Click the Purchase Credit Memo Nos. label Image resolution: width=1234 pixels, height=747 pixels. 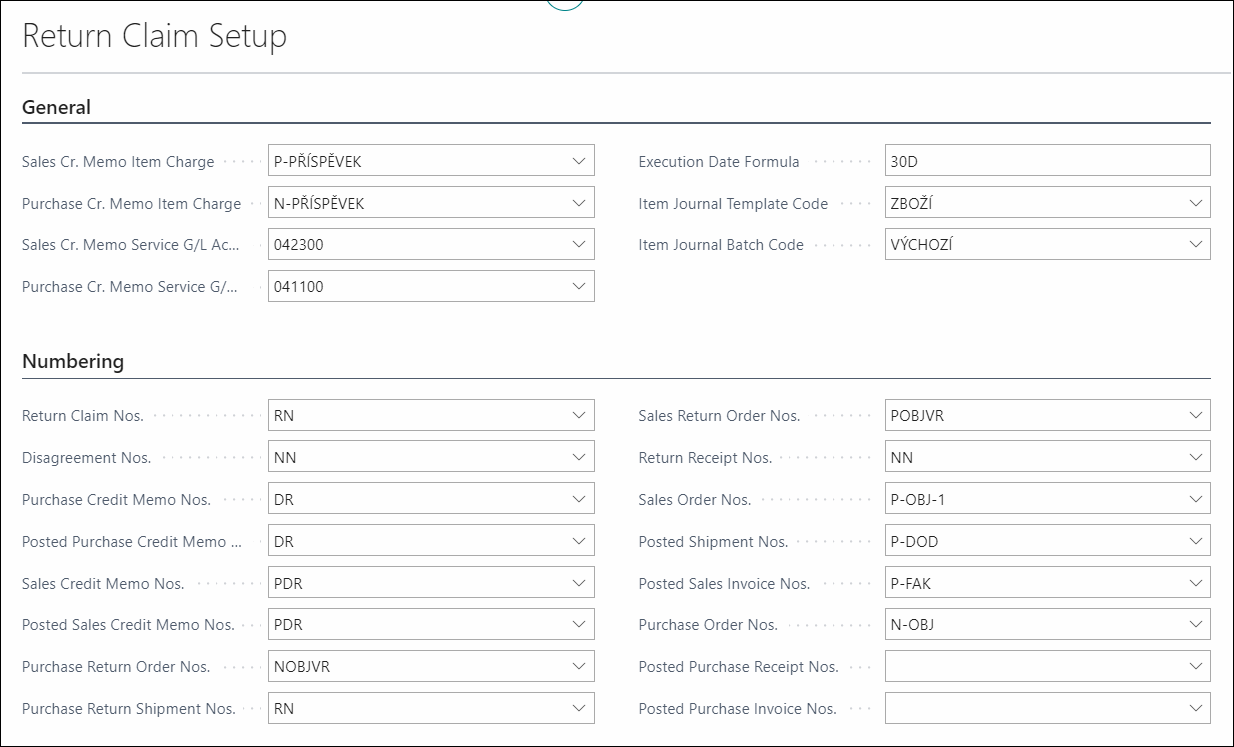(116, 499)
